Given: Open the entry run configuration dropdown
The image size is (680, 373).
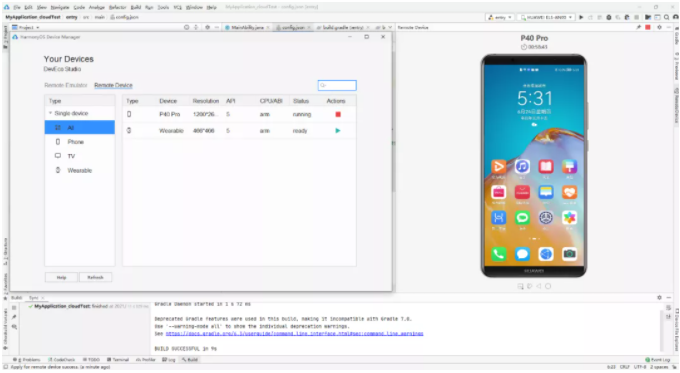Looking at the screenshot, I should tap(500, 17).
